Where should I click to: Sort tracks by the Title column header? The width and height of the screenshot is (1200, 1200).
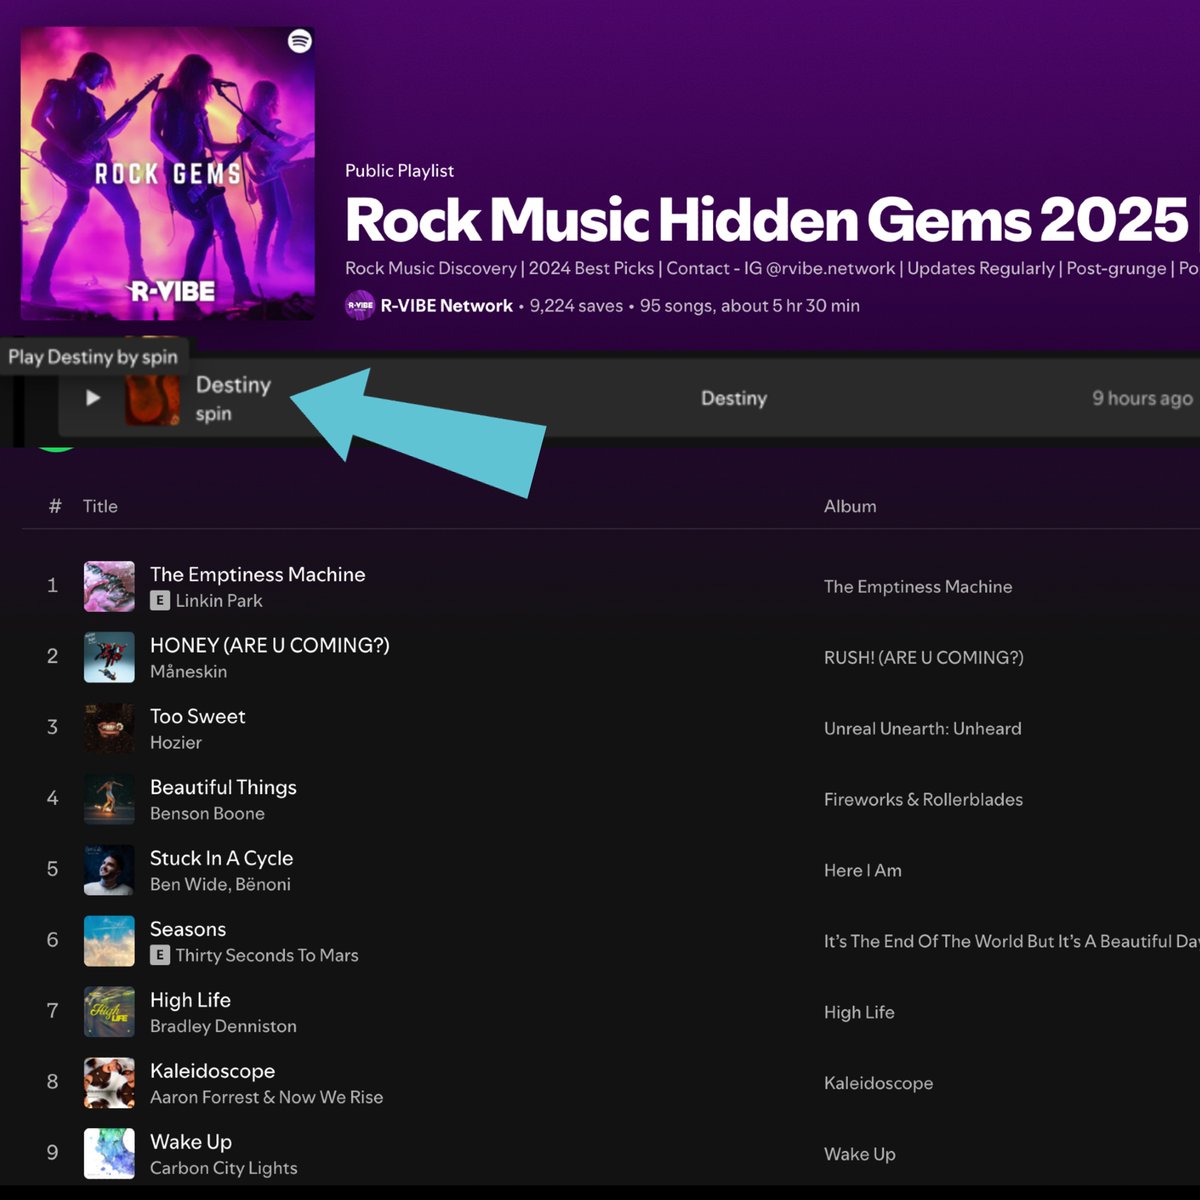point(99,506)
